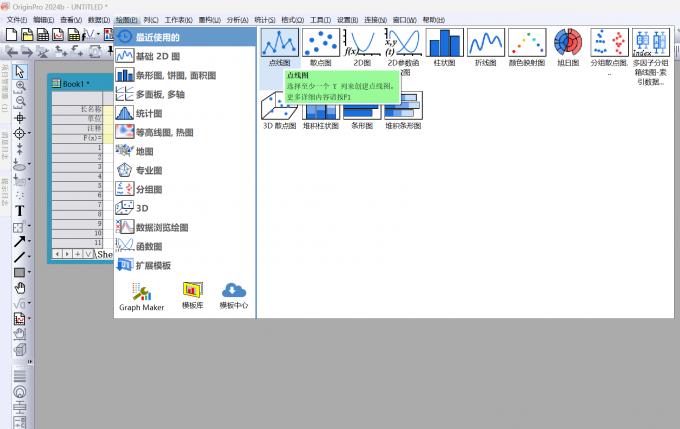The image size is (680, 429).
Task: Choose the 堆积条形图 stacked bar icon
Action: click(x=403, y=105)
